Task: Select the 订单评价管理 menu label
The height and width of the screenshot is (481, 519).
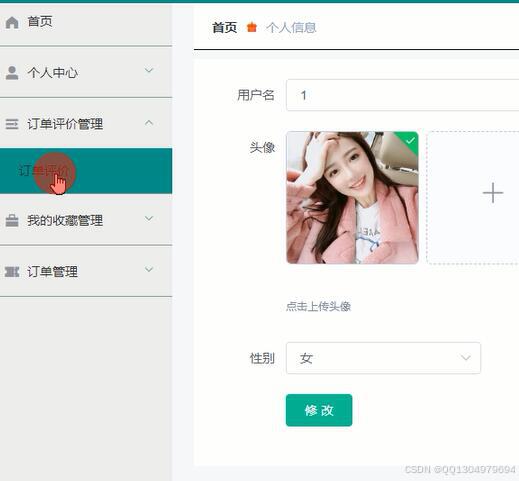Action: tap(65, 124)
